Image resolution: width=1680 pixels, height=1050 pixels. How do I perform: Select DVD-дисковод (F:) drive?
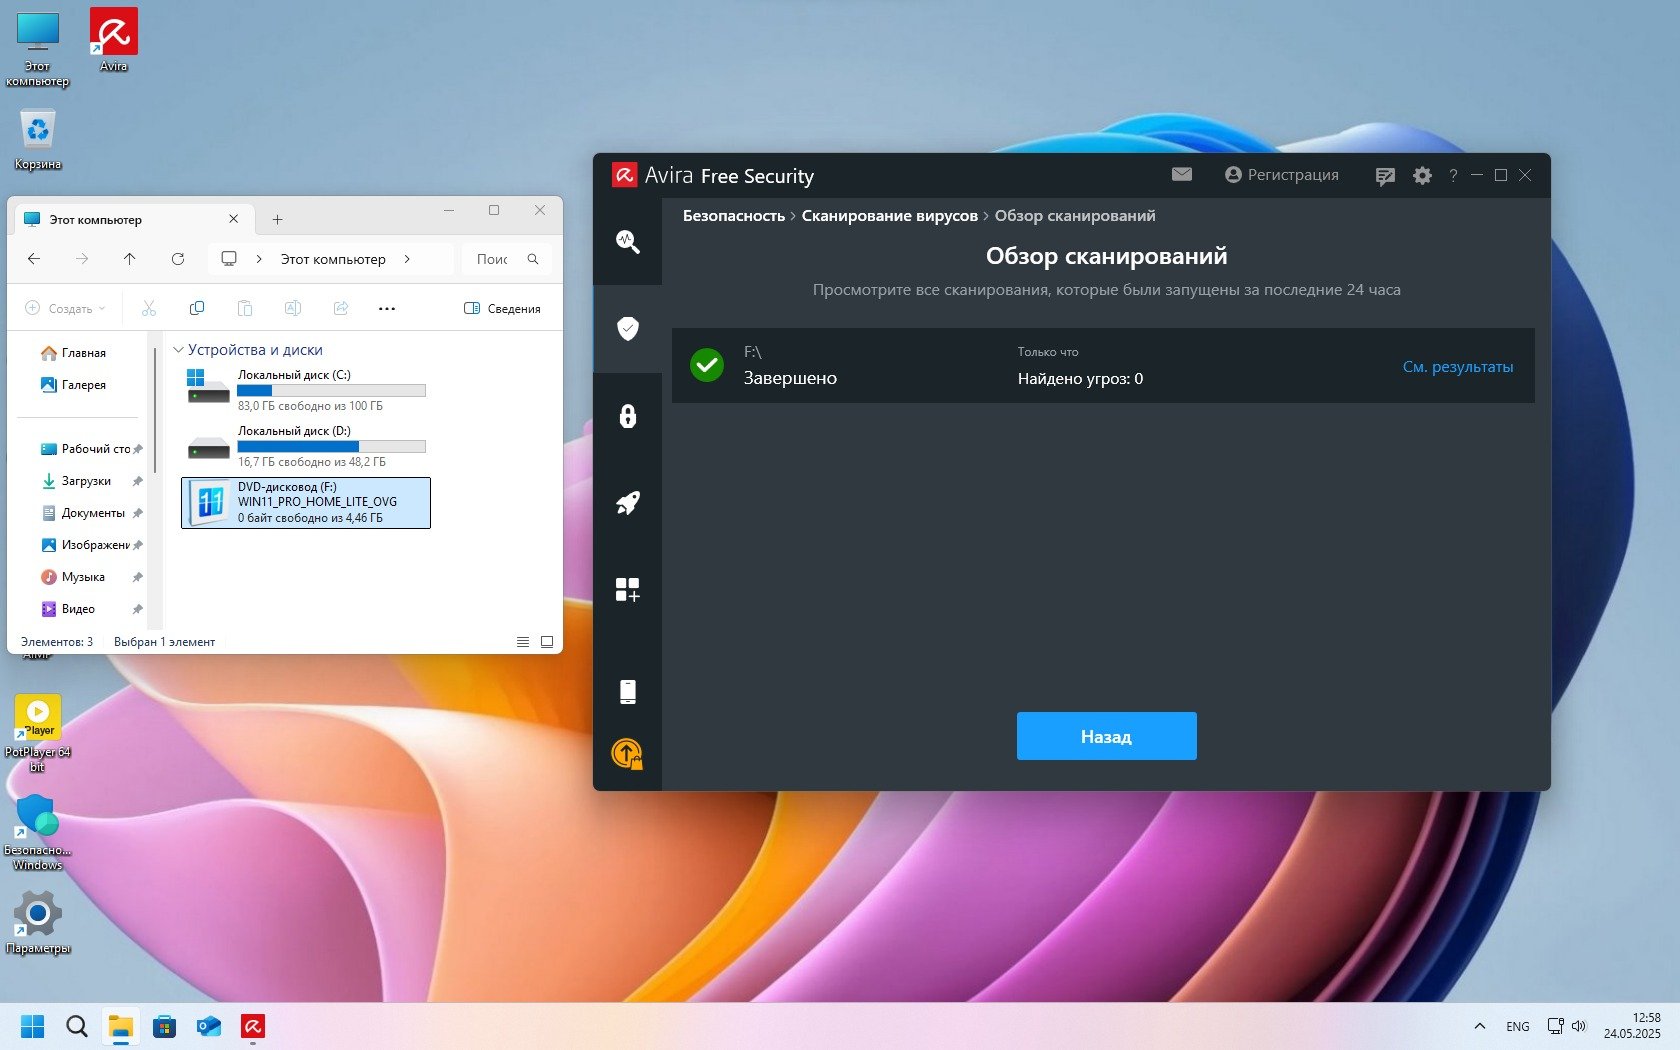[306, 502]
